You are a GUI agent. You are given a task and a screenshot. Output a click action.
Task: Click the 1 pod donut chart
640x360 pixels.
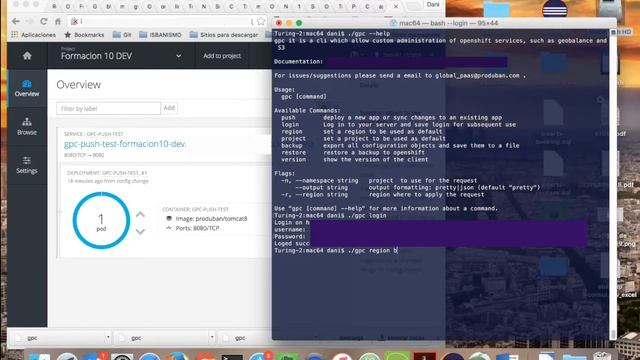click(101, 220)
